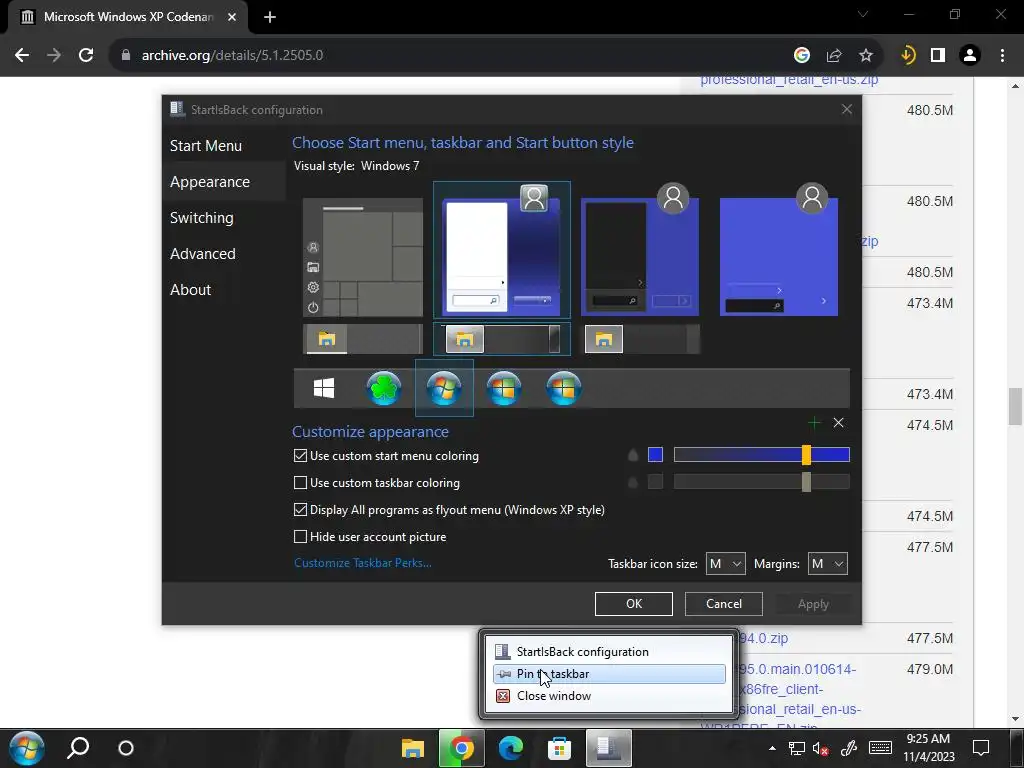Click the share page icon in address bar
Screen dimensions: 1024x768
point(834,56)
